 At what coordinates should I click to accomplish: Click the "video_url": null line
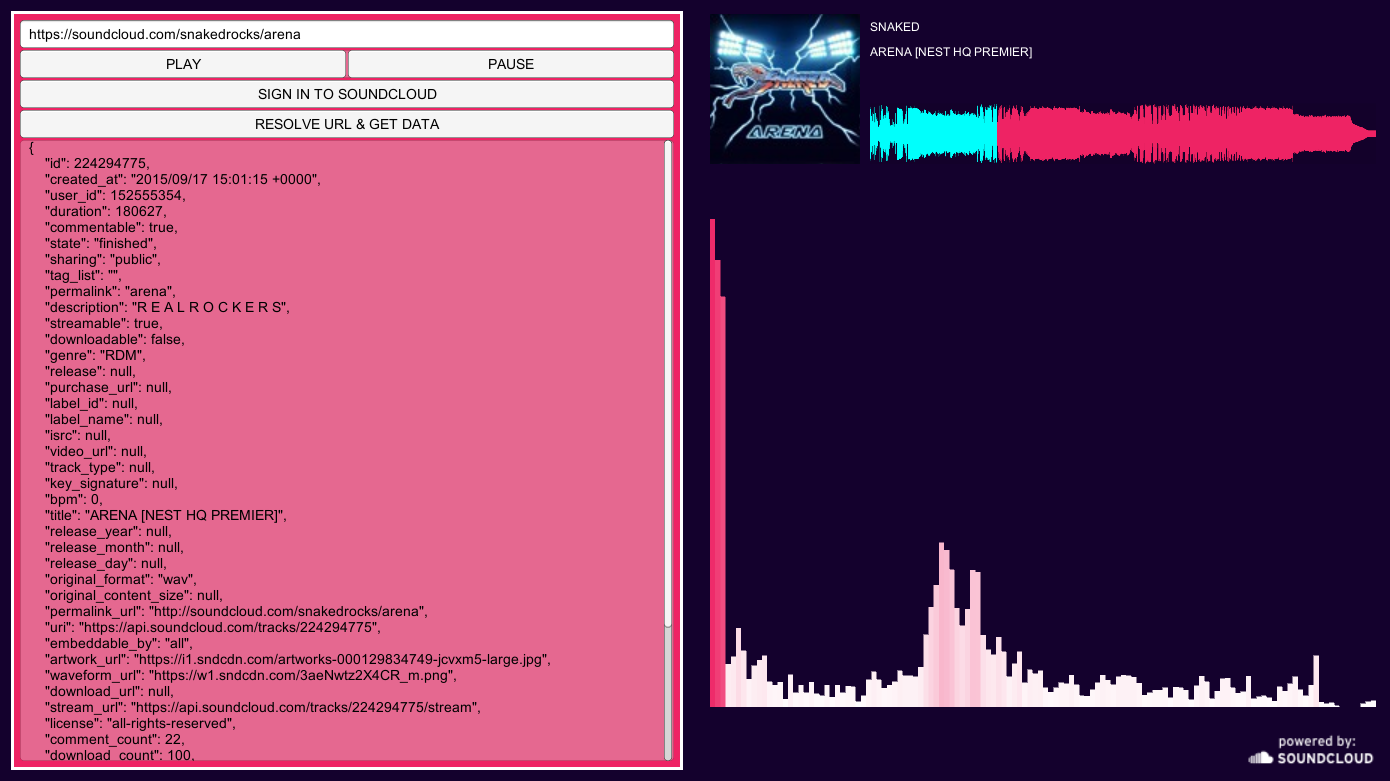coord(95,451)
